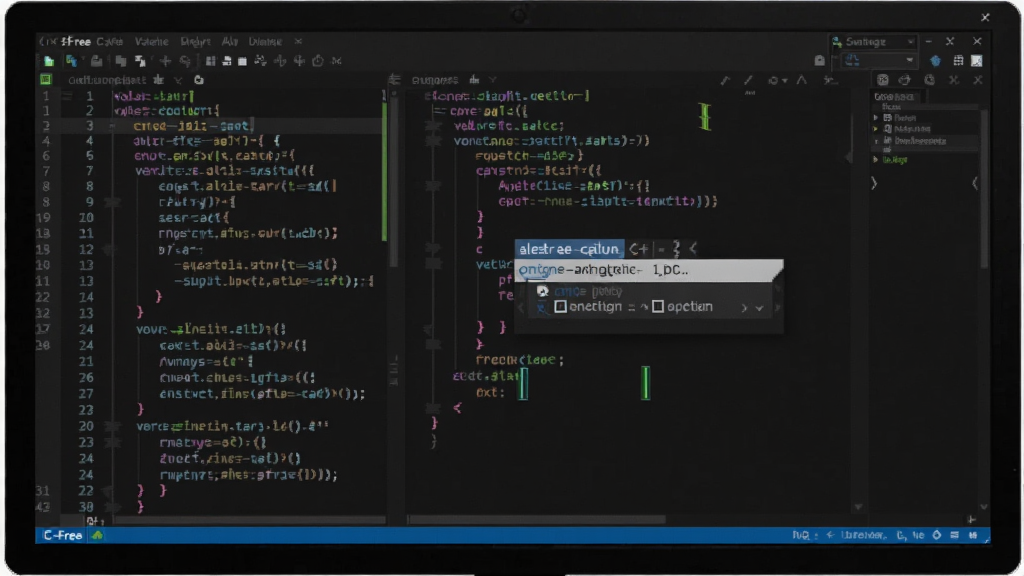Image resolution: width=1024 pixels, height=576 pixels.
Task: Switch to the left editor's file tab
Action: coord(106,80)
